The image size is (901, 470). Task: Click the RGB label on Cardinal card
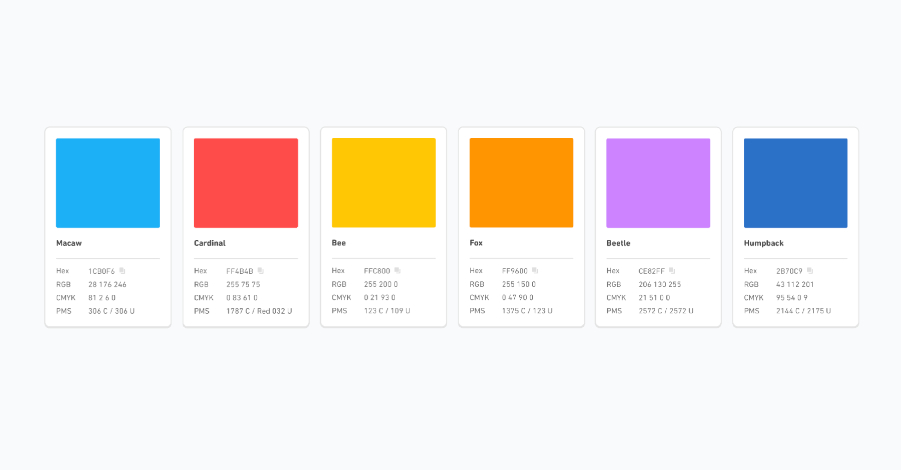(201, 284)
